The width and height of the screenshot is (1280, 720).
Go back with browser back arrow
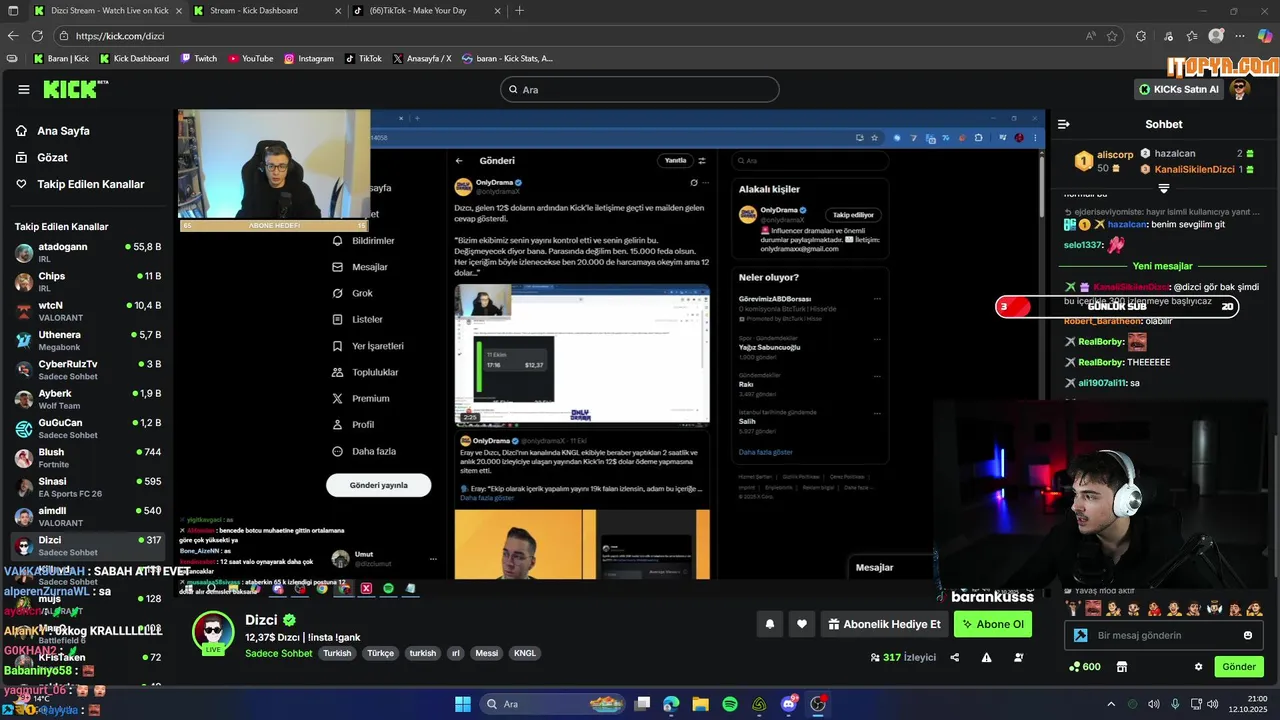[x=13, y=36]
